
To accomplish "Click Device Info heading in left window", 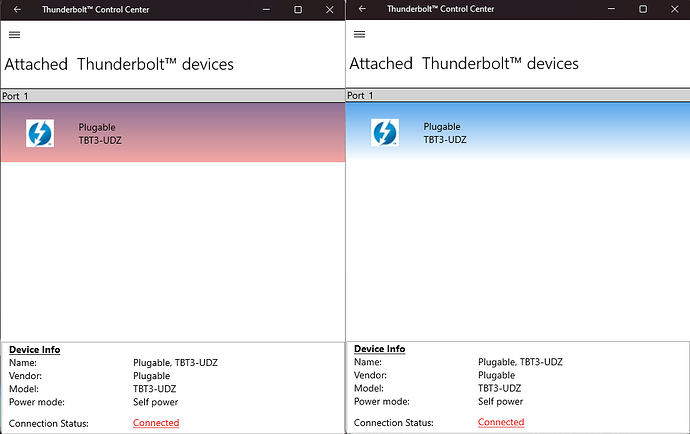I will coord(35,349).
